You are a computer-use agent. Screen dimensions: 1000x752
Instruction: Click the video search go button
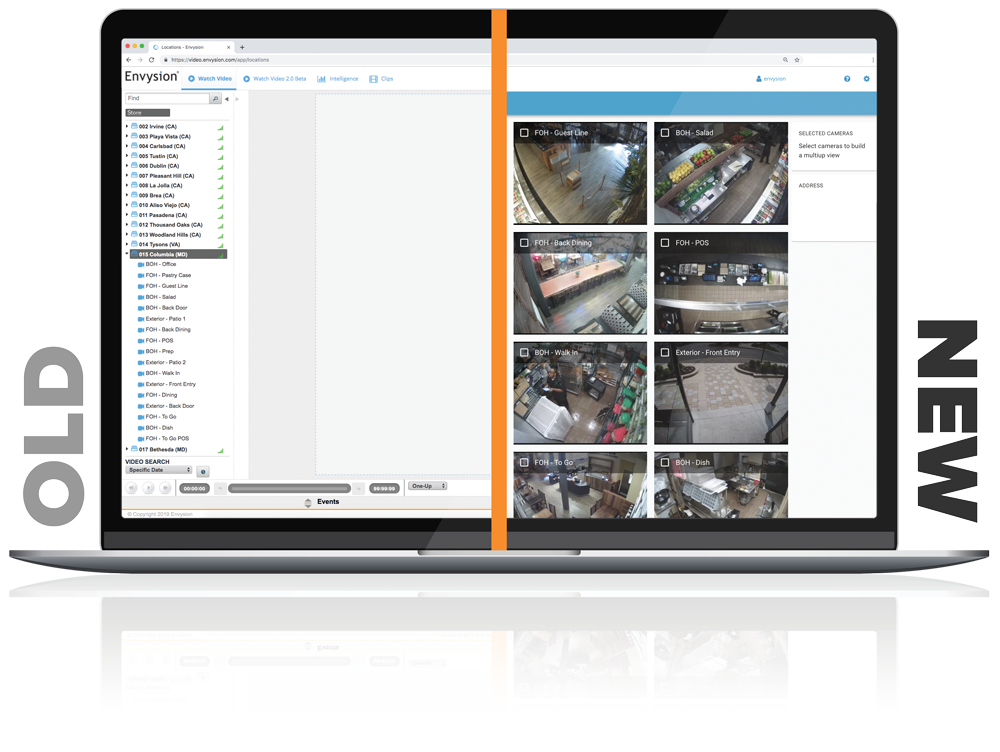coord(203,472)
